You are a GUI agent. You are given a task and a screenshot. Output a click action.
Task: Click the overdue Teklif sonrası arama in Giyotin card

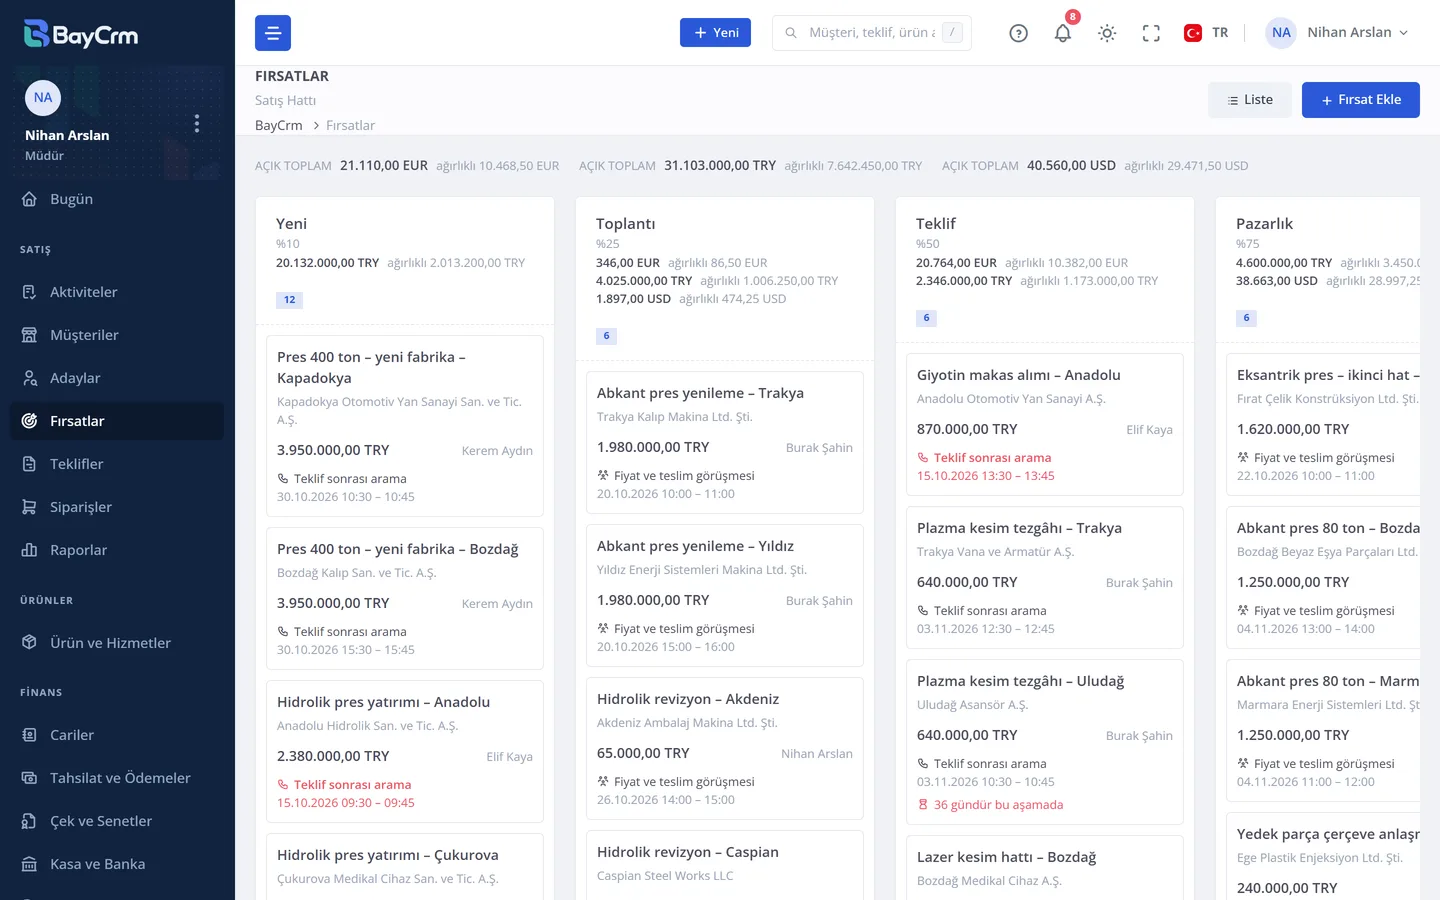[x=992, y=458]
